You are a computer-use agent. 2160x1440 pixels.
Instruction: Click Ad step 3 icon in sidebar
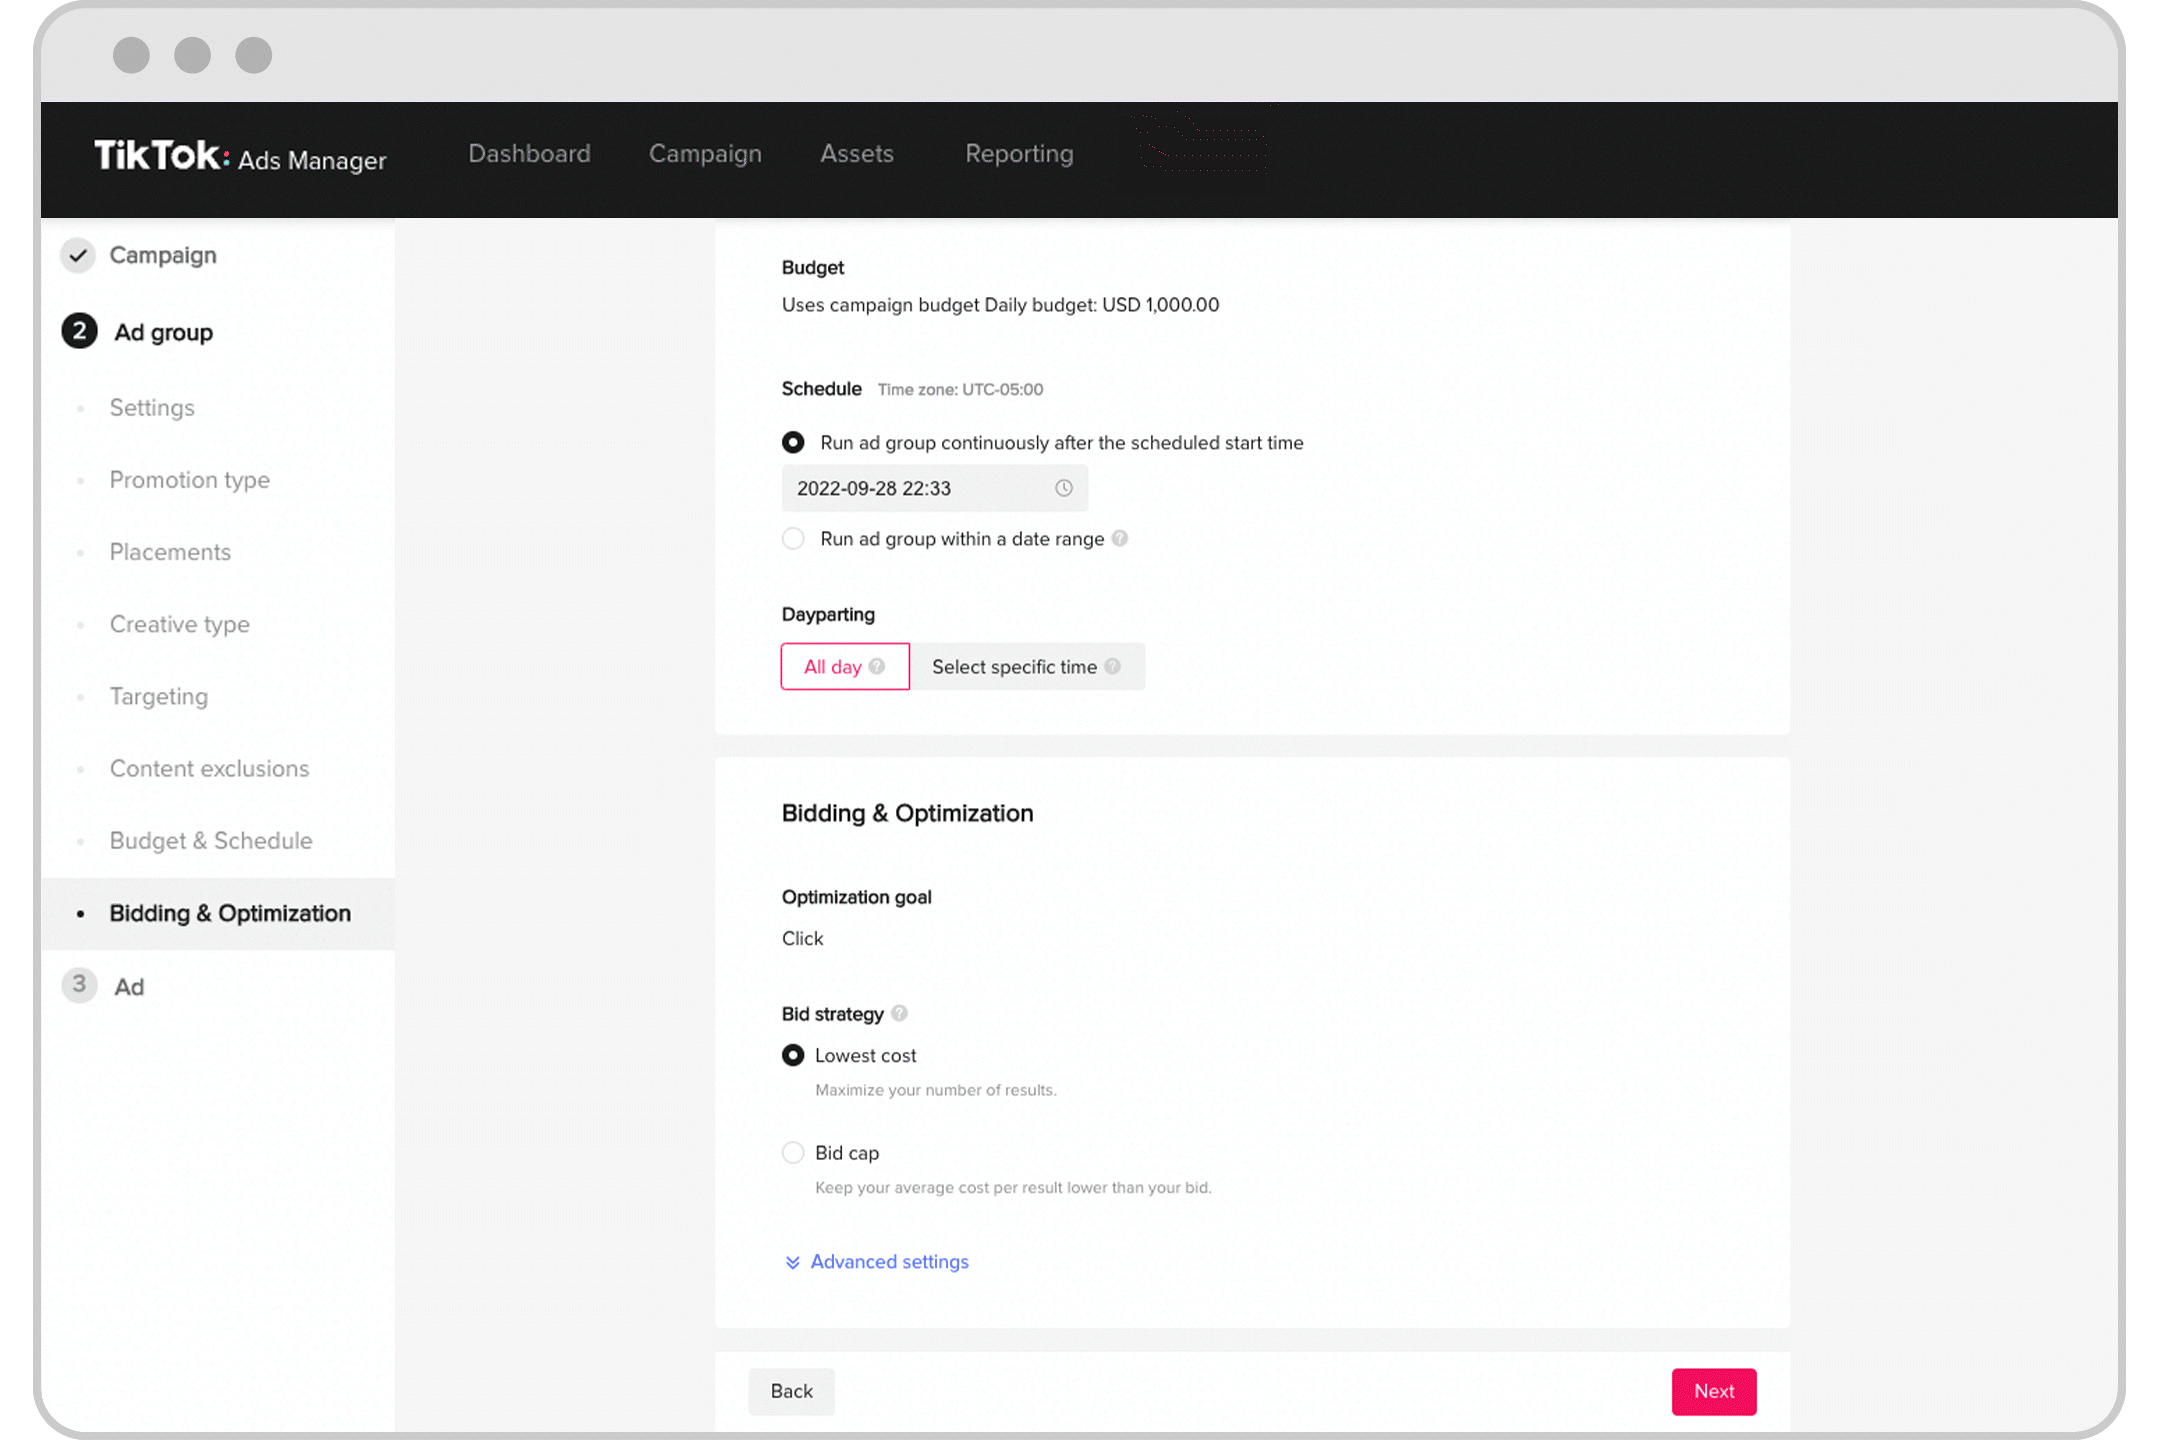(79, 985)
